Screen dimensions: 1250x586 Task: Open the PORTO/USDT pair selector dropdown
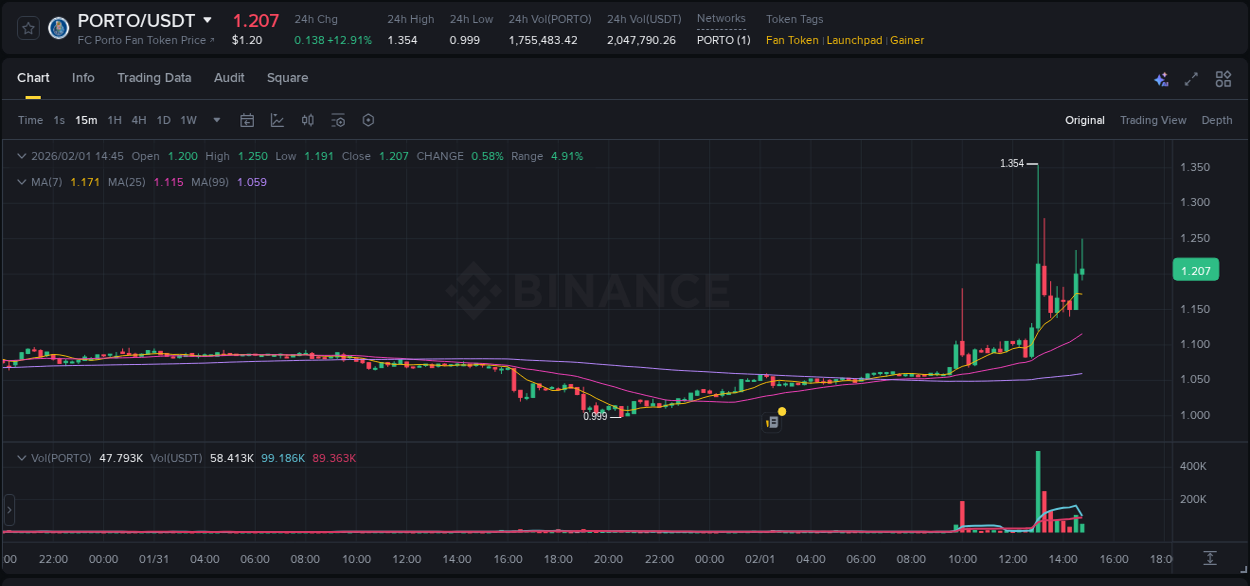point(208,20)
